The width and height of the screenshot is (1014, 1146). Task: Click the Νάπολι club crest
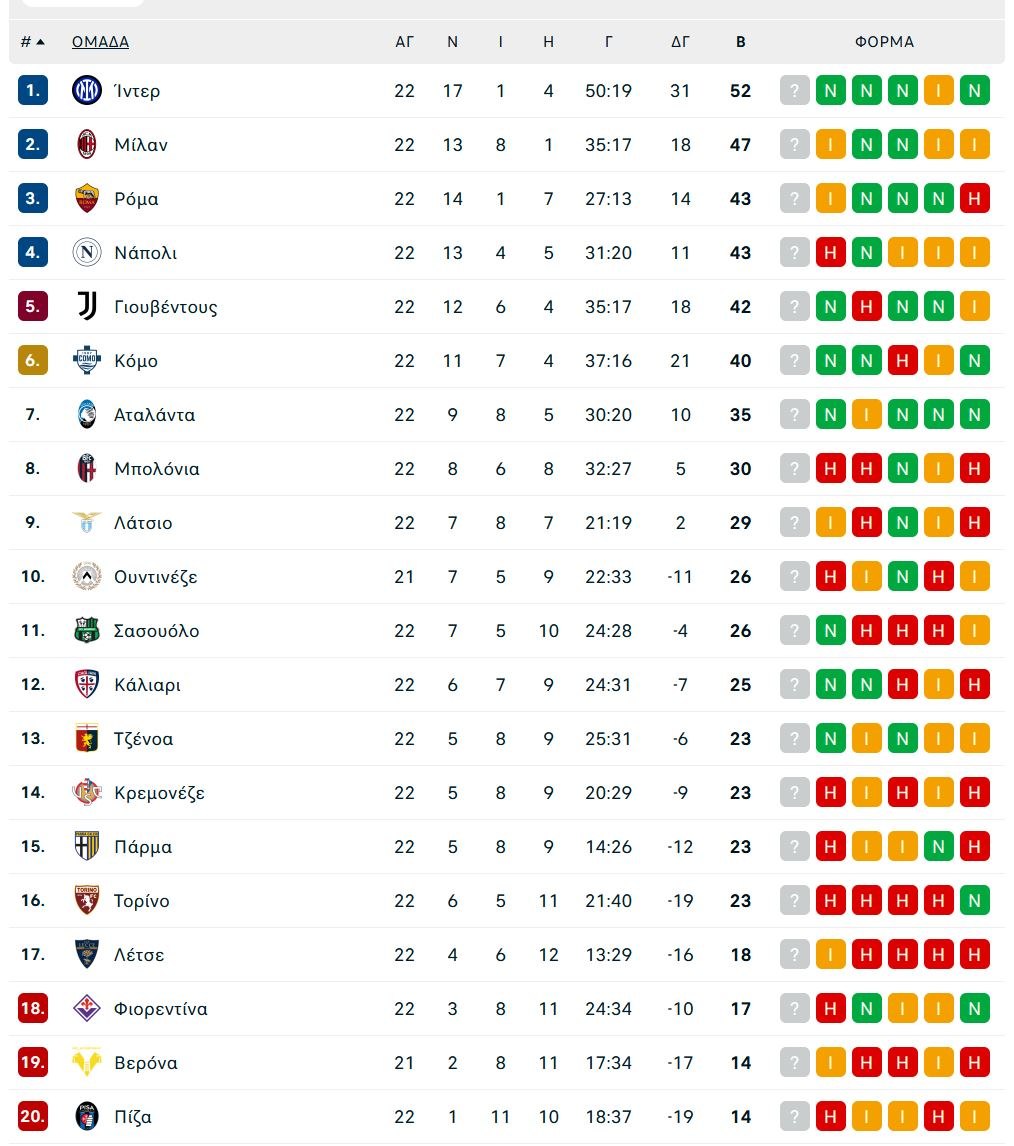[x=88, y=252]
